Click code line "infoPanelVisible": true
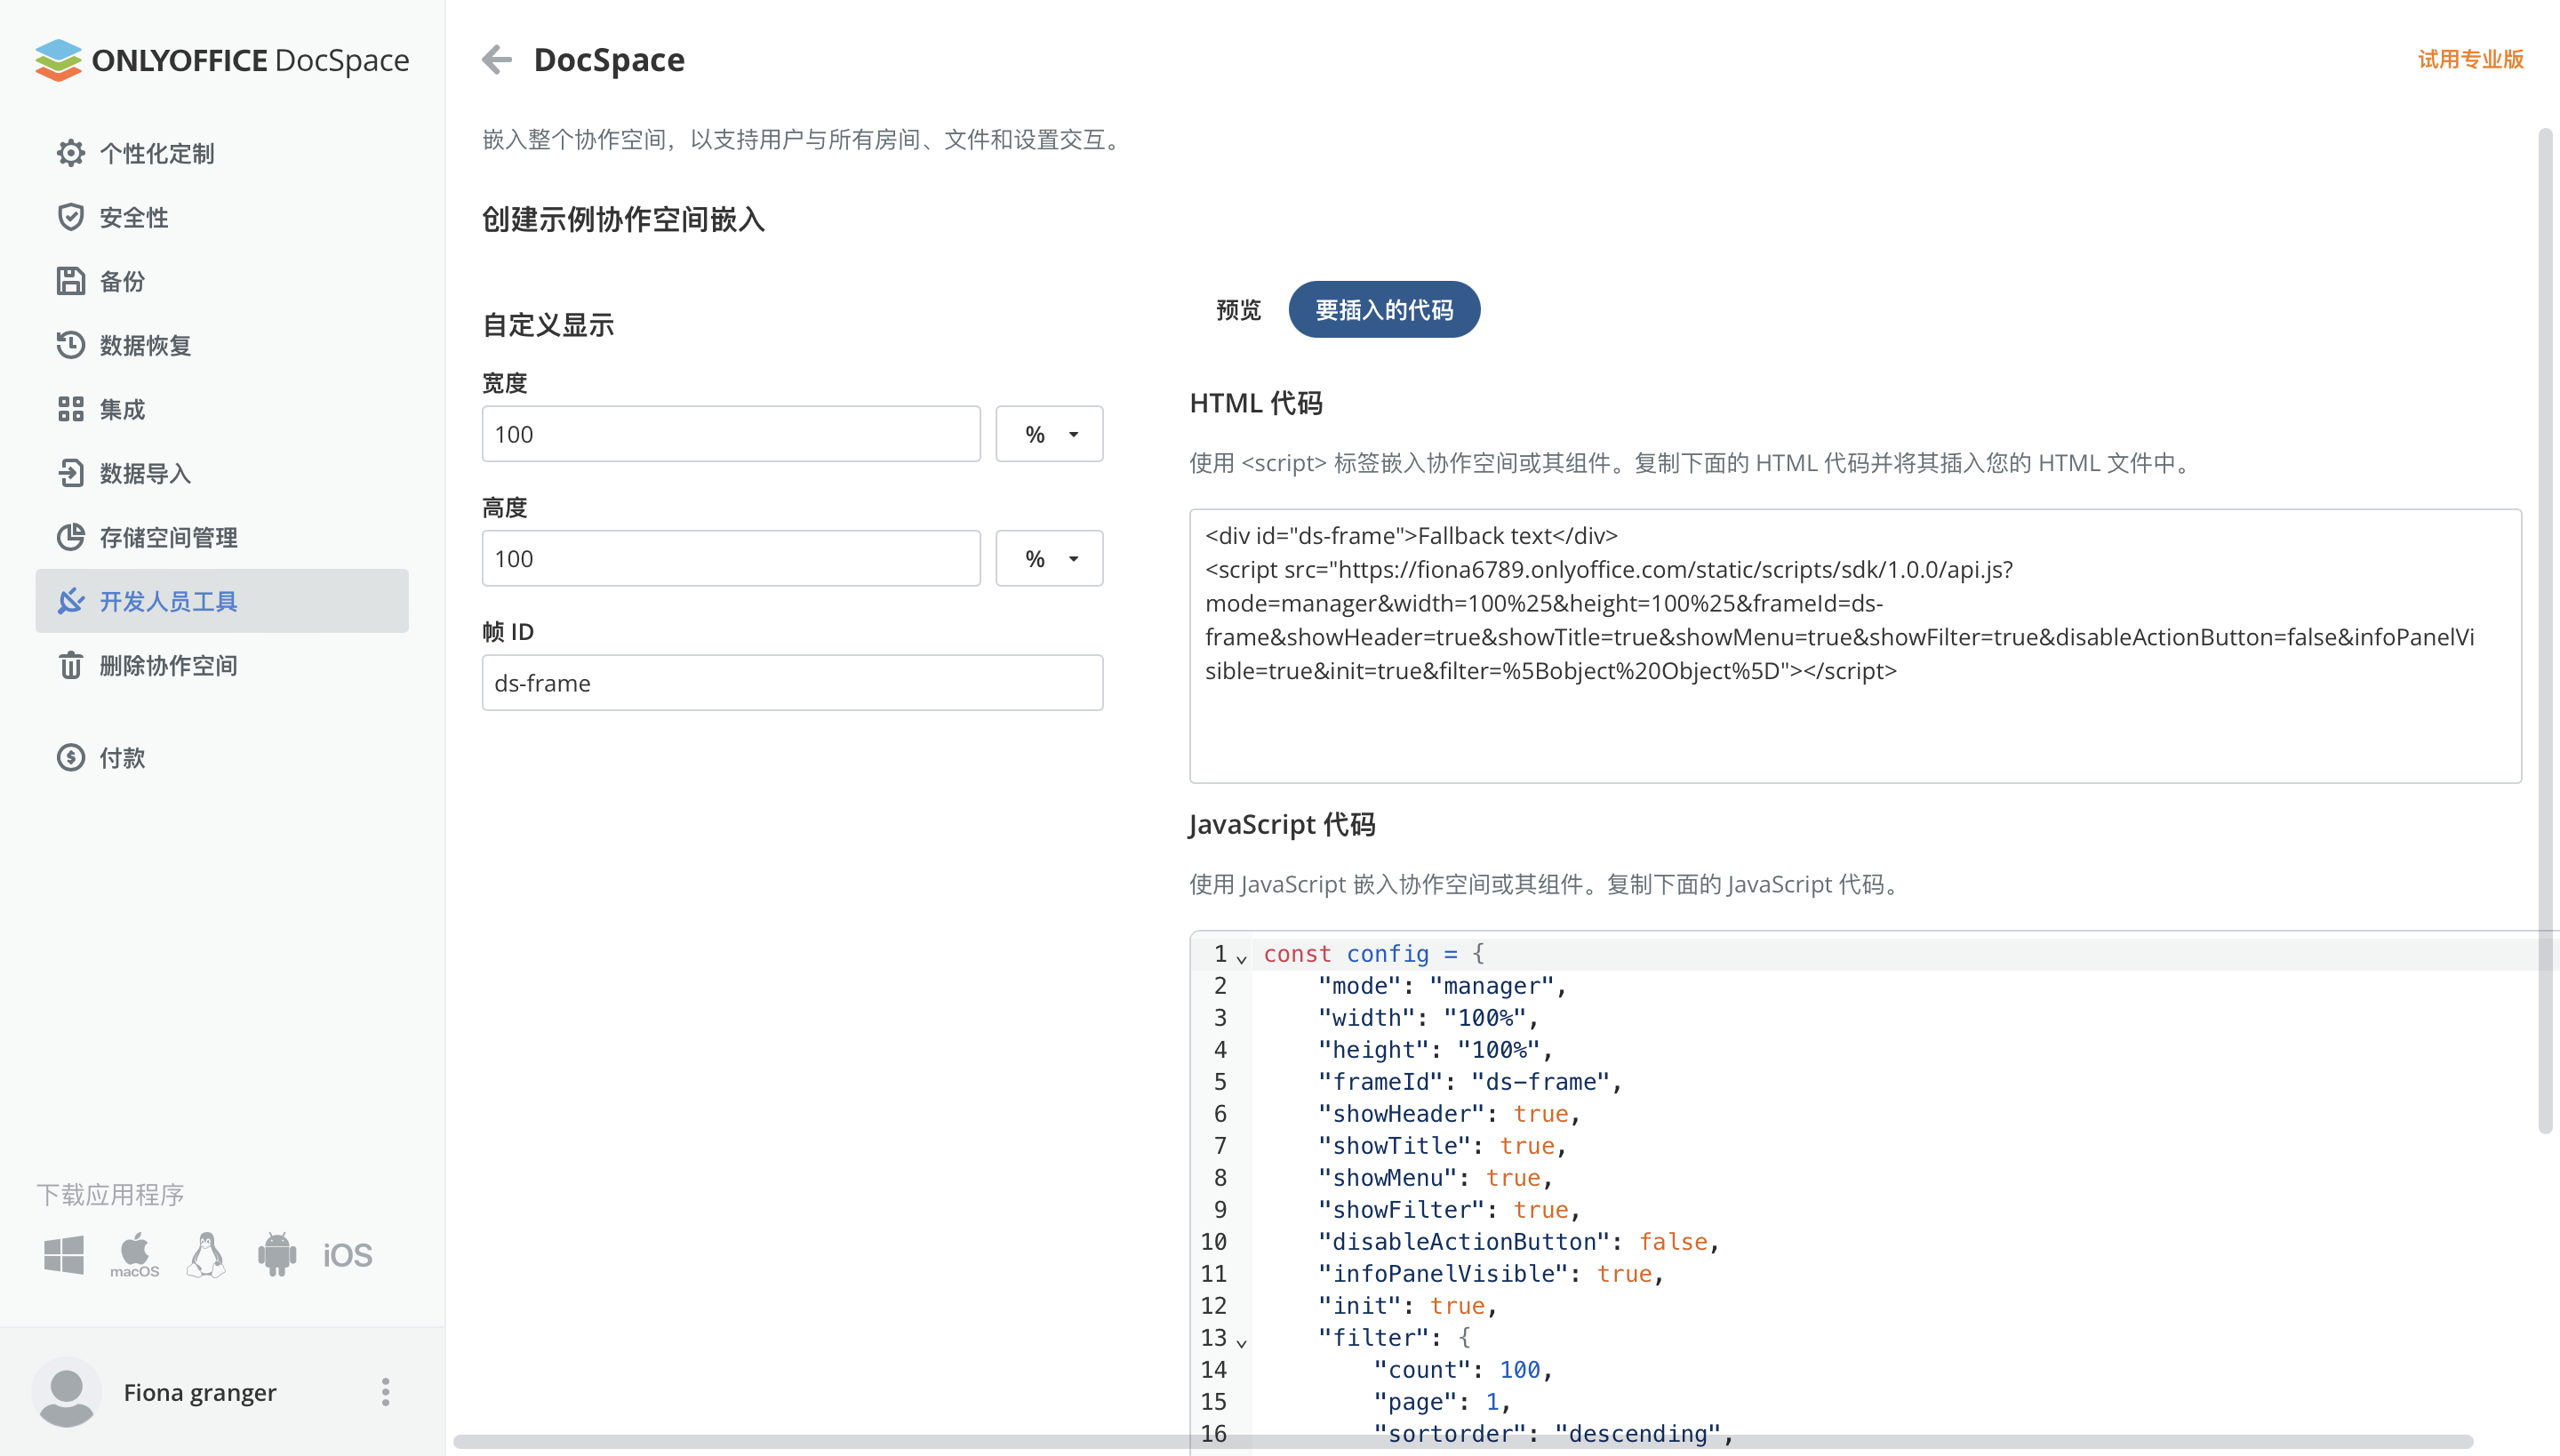The width and height of the screenshot is (2560, 1456). (x=1490, y=1274)
